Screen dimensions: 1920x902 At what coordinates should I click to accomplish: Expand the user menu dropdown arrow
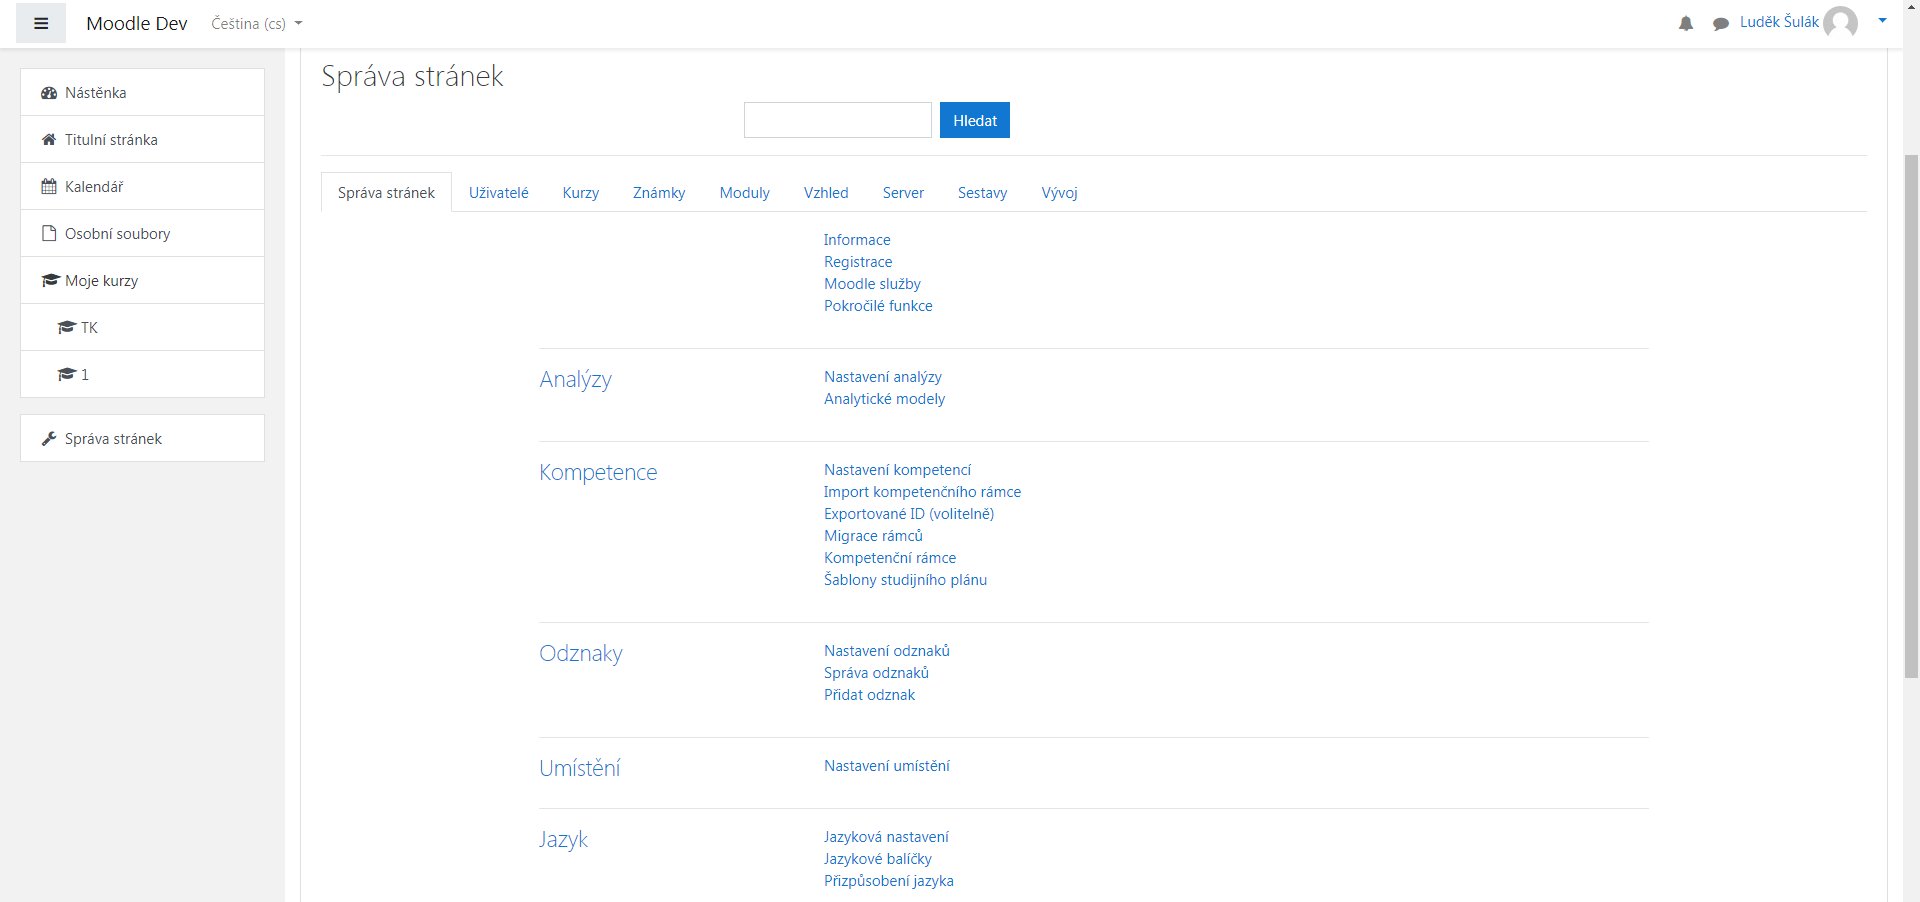coord(1882,21)
